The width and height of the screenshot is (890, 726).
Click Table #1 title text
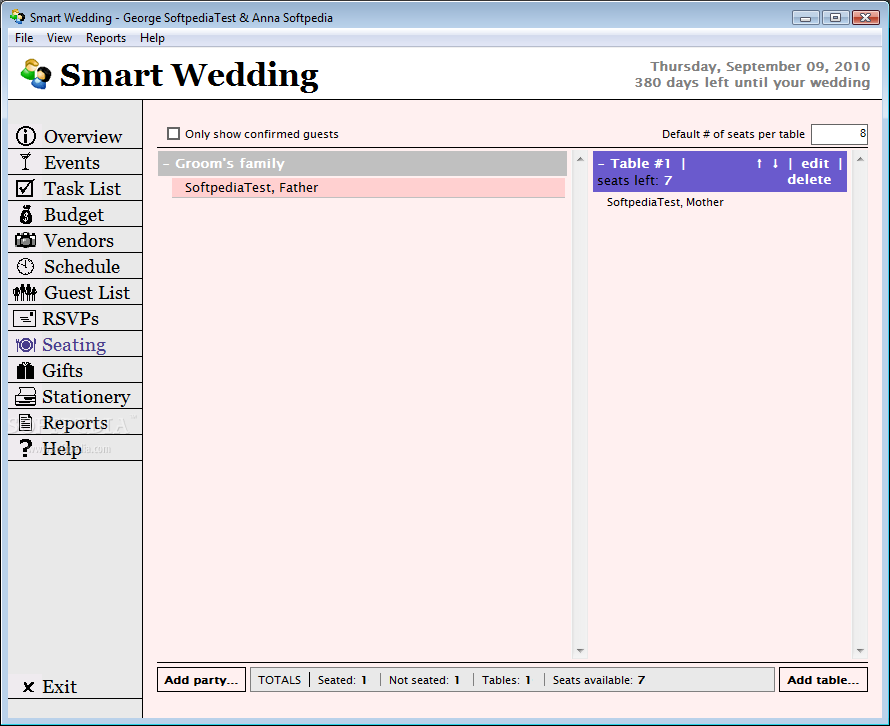[640, 163]
